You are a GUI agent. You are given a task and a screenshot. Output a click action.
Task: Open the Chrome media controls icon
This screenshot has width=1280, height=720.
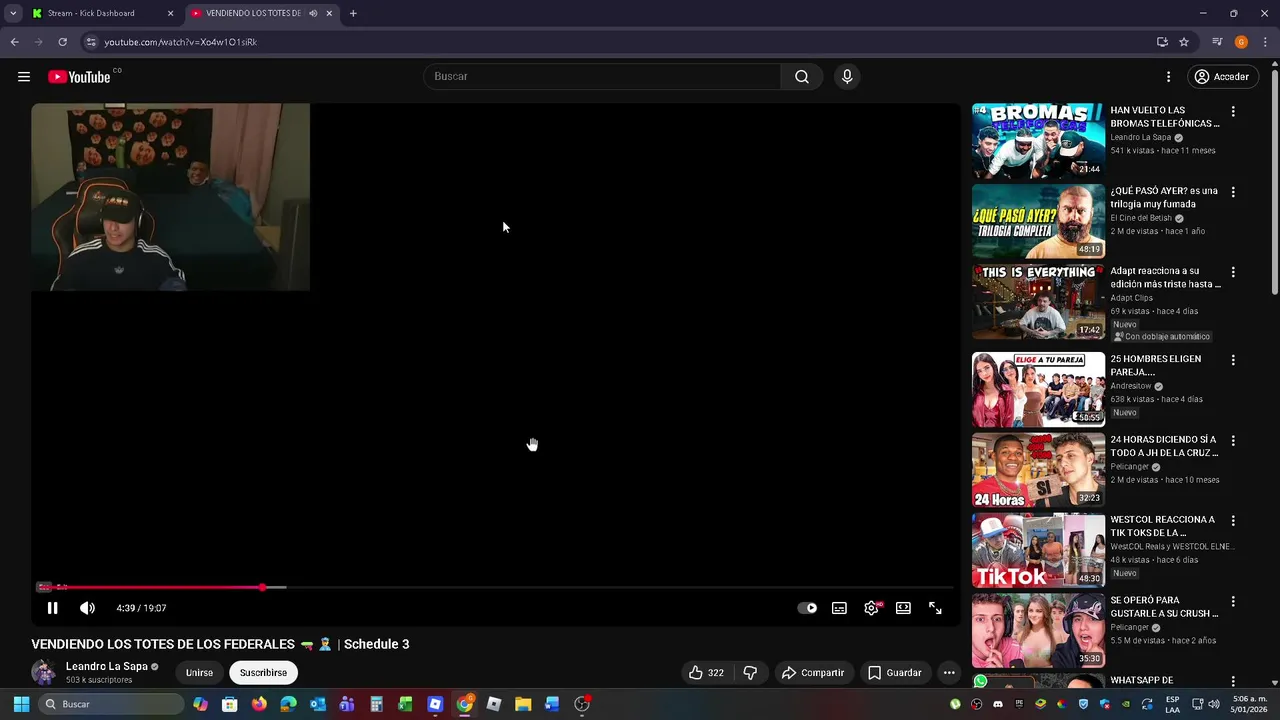[1217, 42]
